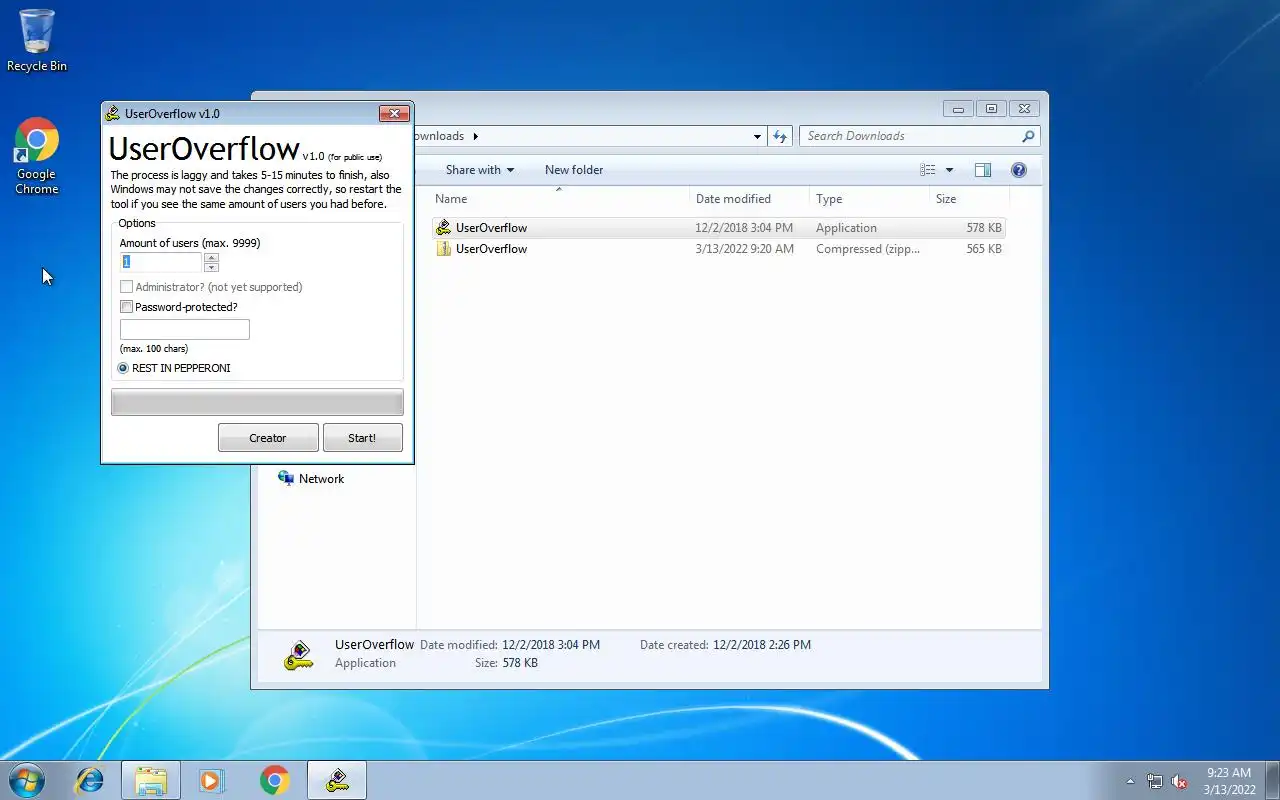Open the address bar history dropdown arrow
This screenshot has width=1280, height=800.
coord(758,136)
